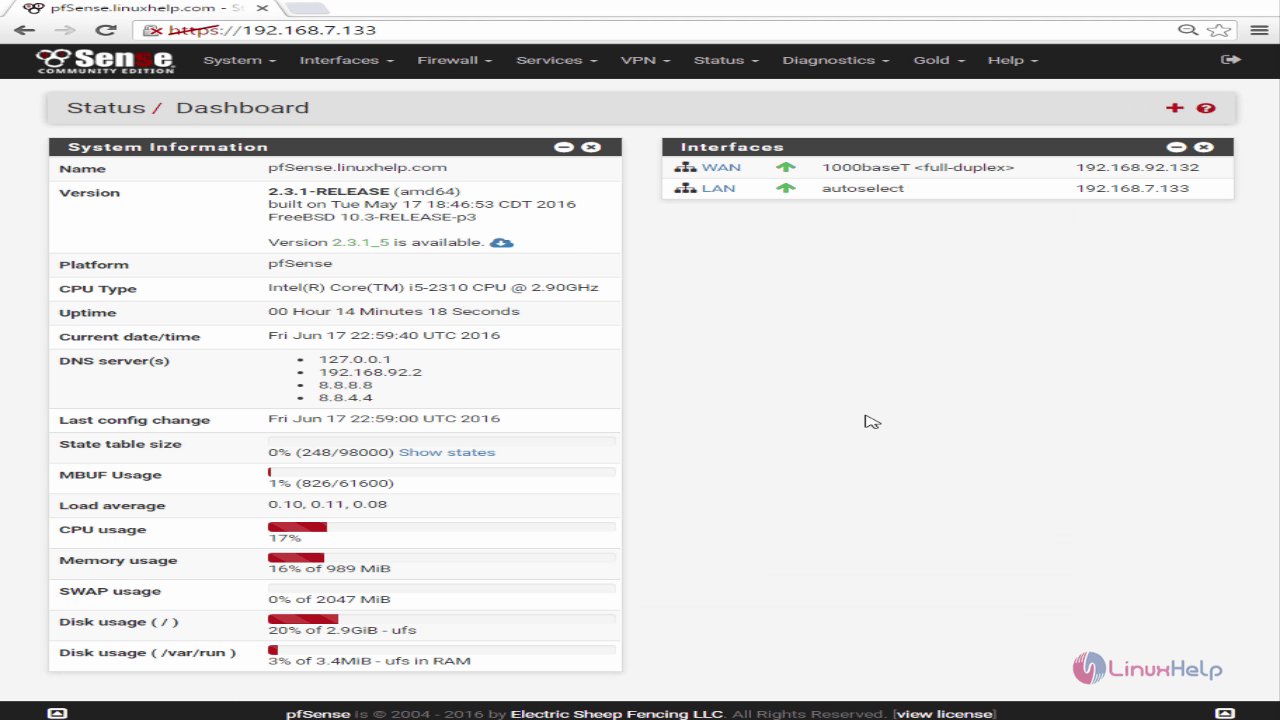This screenshot has height=720, width=1280.
Task: Open dashboard help question-mark icon
Action: point(1206,108)
